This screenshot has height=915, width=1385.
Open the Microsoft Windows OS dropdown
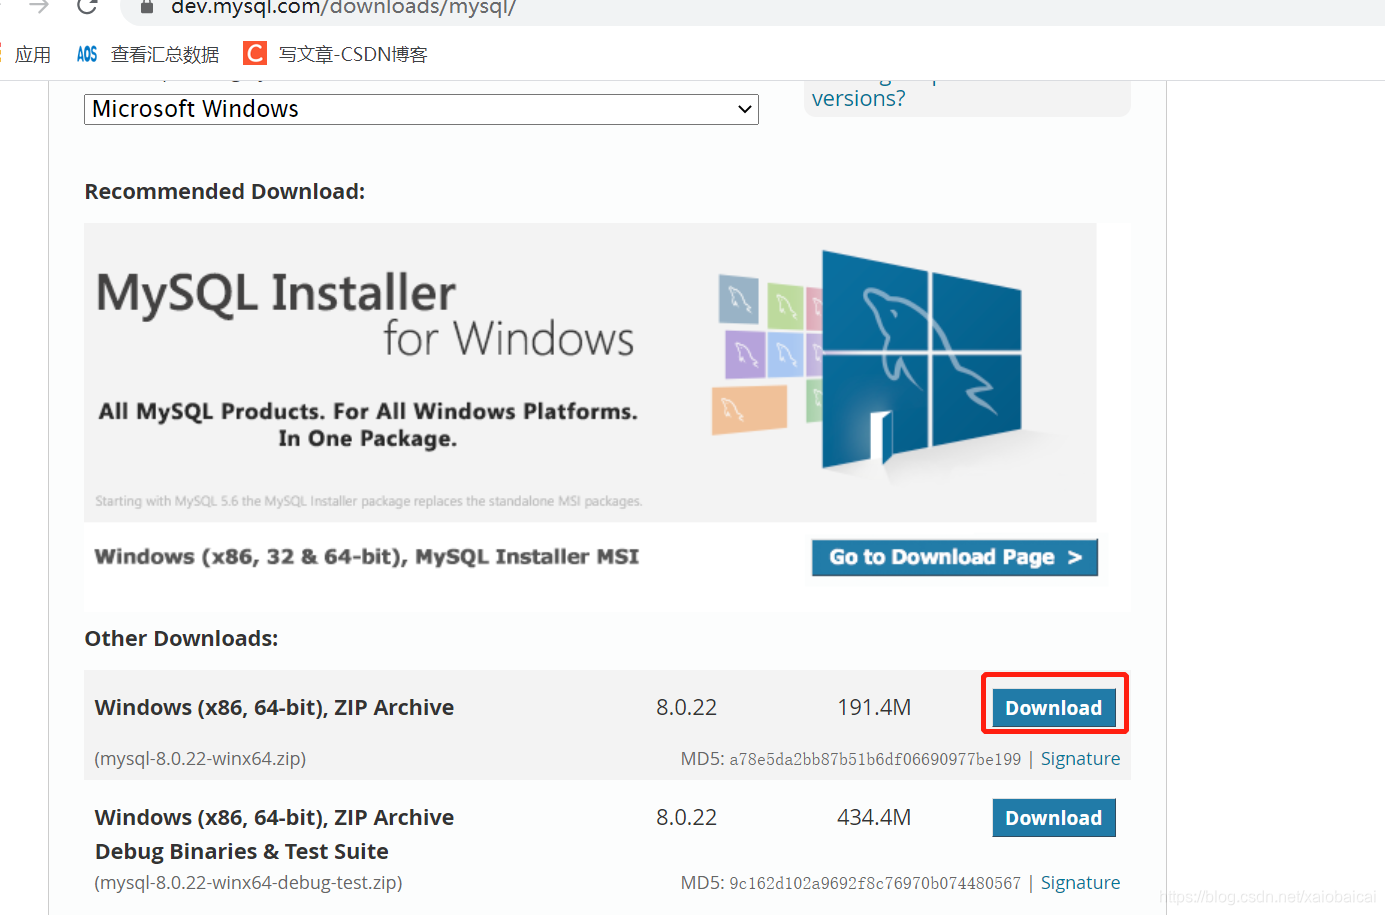coord(421,109)
